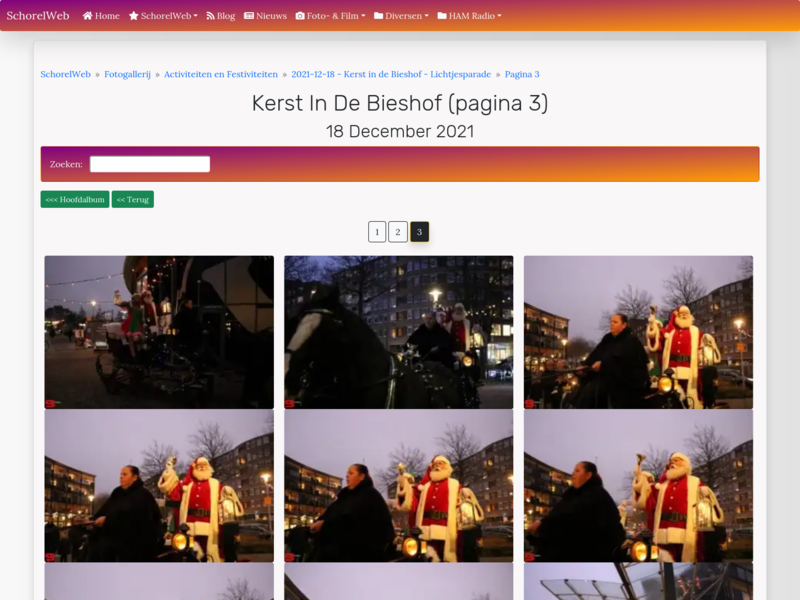Open second-row left thumbnail of Santa ringing bell

click(x=159, y=486)
